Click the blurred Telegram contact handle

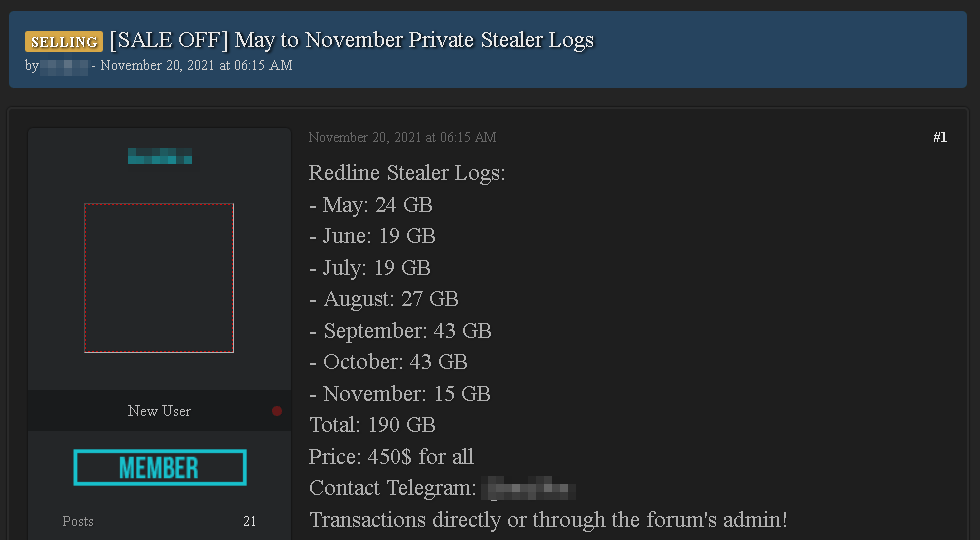point(528,489)
